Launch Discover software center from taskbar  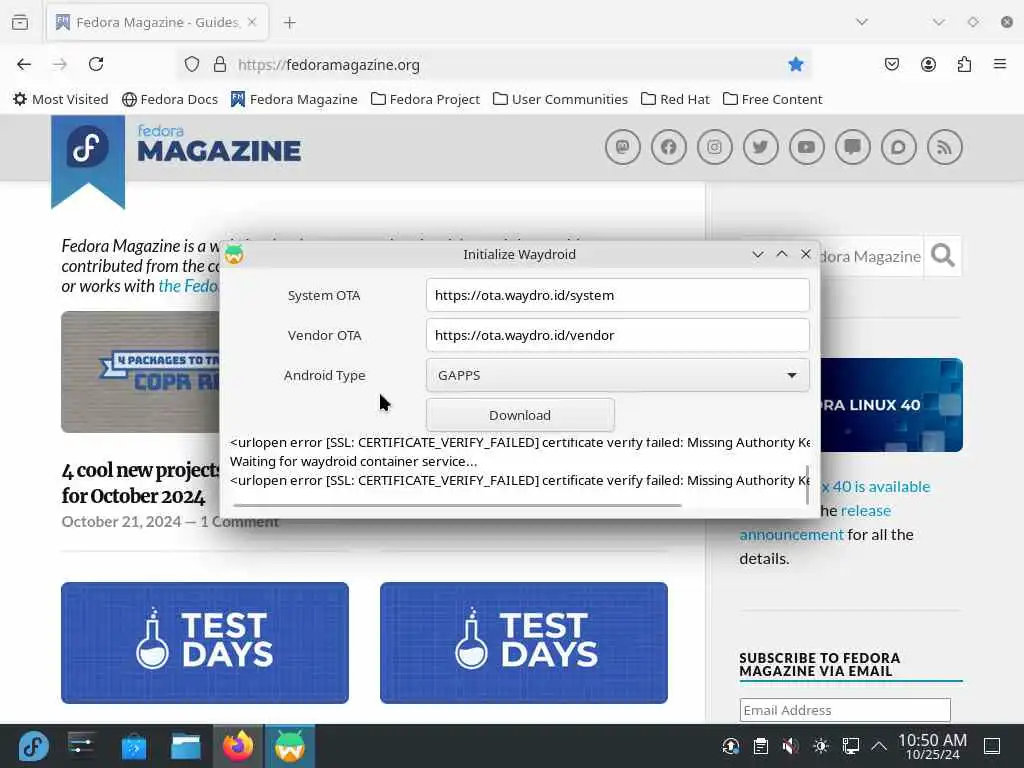[134, 746]
